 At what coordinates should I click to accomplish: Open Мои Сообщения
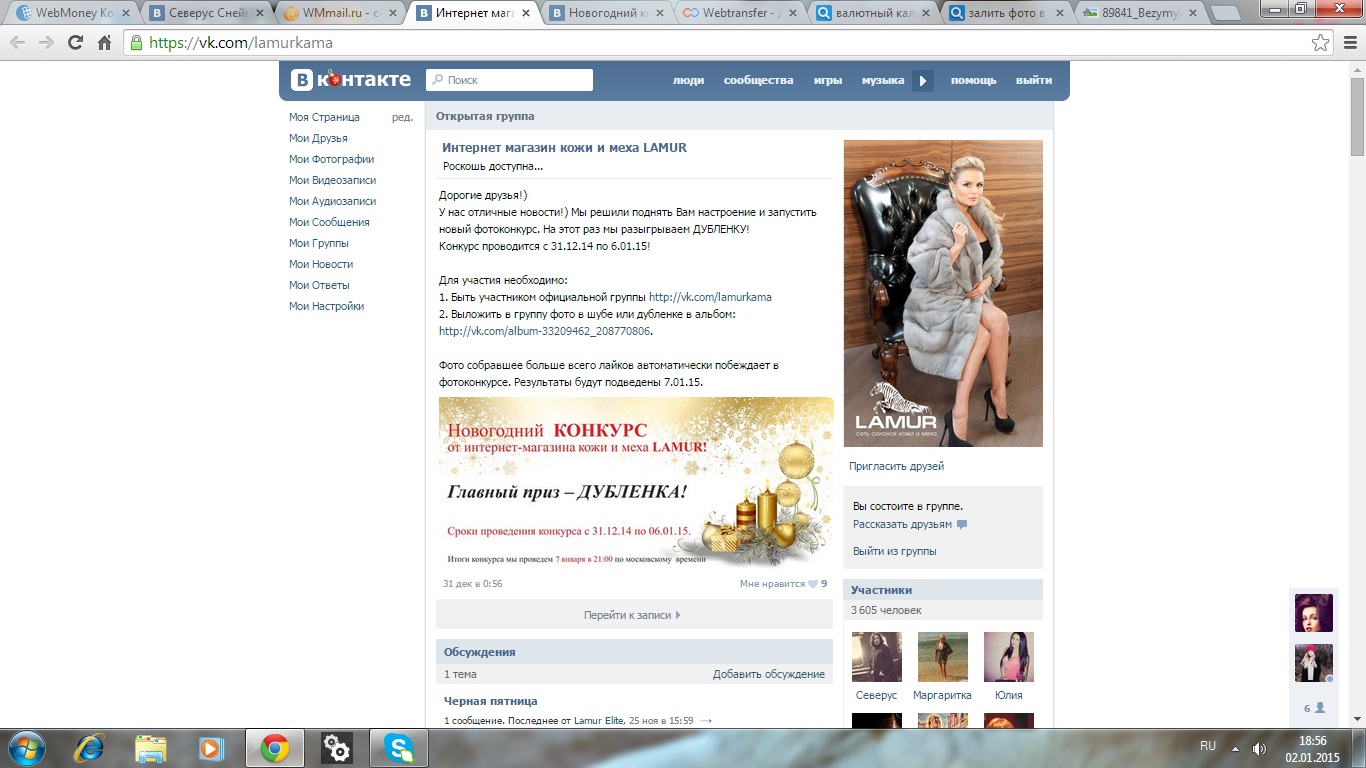pyautogui.click(x=329, y=222)
